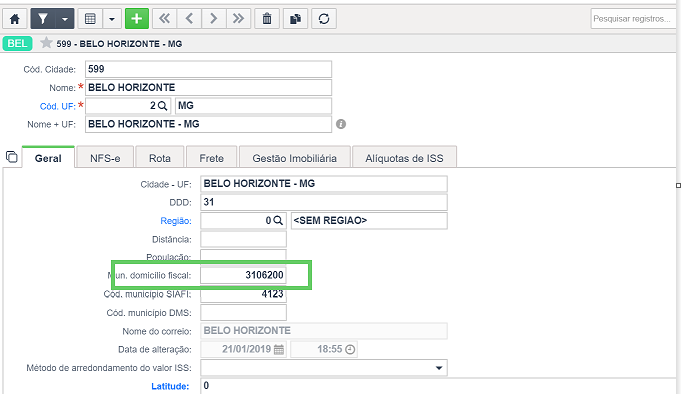The height and width of the screenshot is (394, 681).
Task: Jump to the last record
Action: tap(238, 19)
